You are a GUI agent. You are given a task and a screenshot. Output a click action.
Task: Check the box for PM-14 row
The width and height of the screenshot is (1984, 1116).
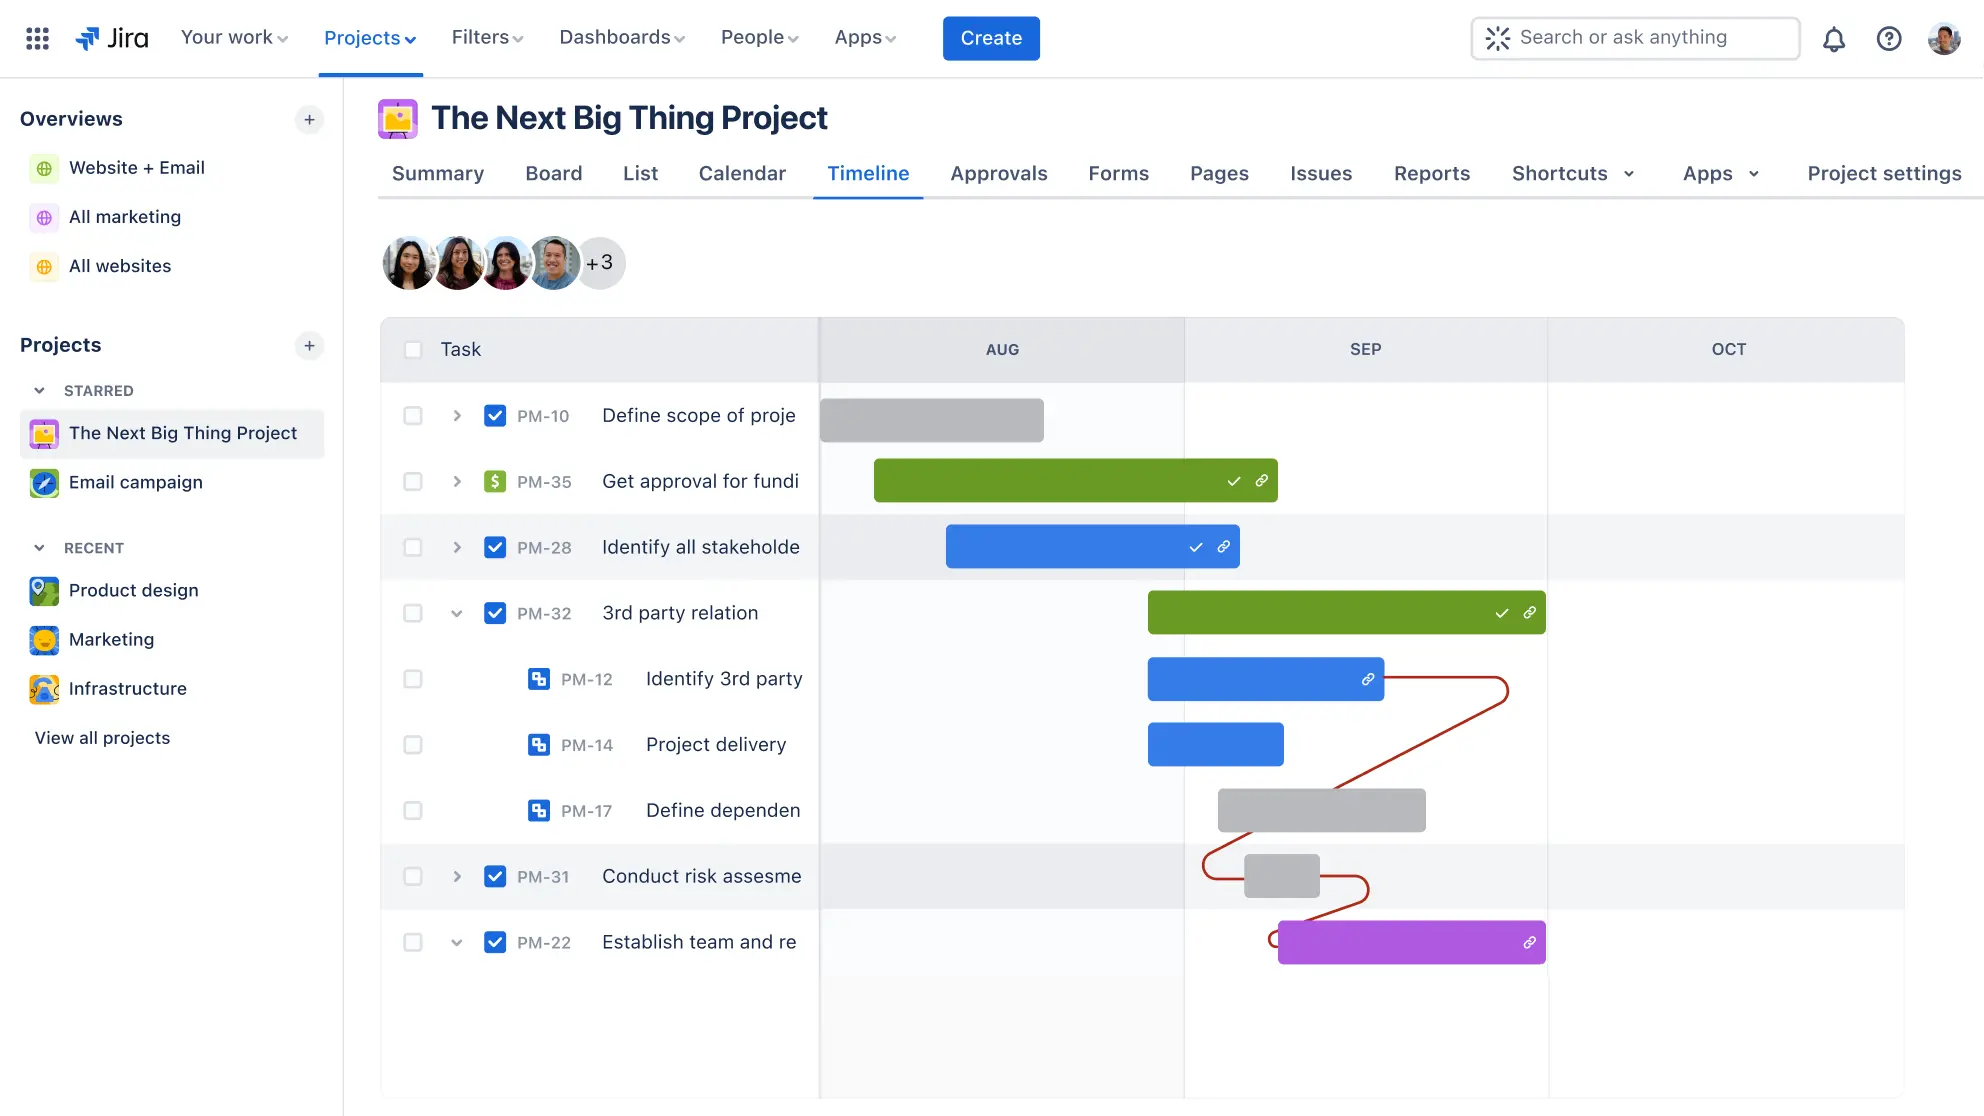(412, 745)
